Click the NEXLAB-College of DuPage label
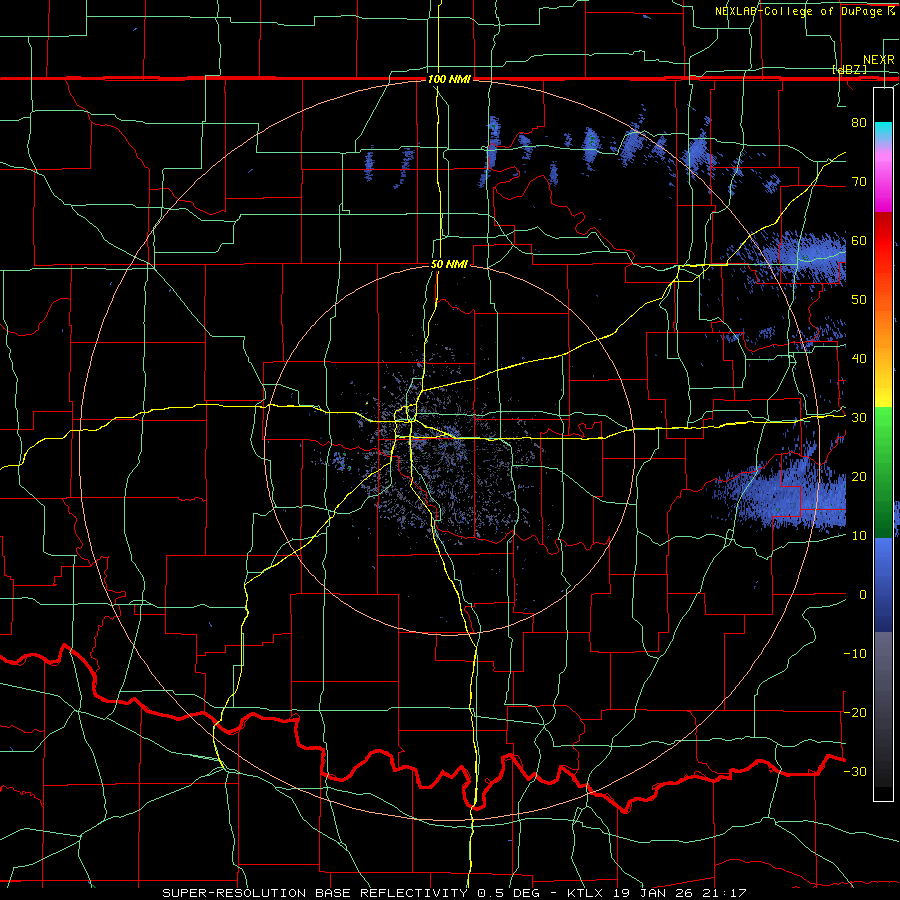This screenshot has height=900, width=900. pyautogui.click(x=798, y=11)
